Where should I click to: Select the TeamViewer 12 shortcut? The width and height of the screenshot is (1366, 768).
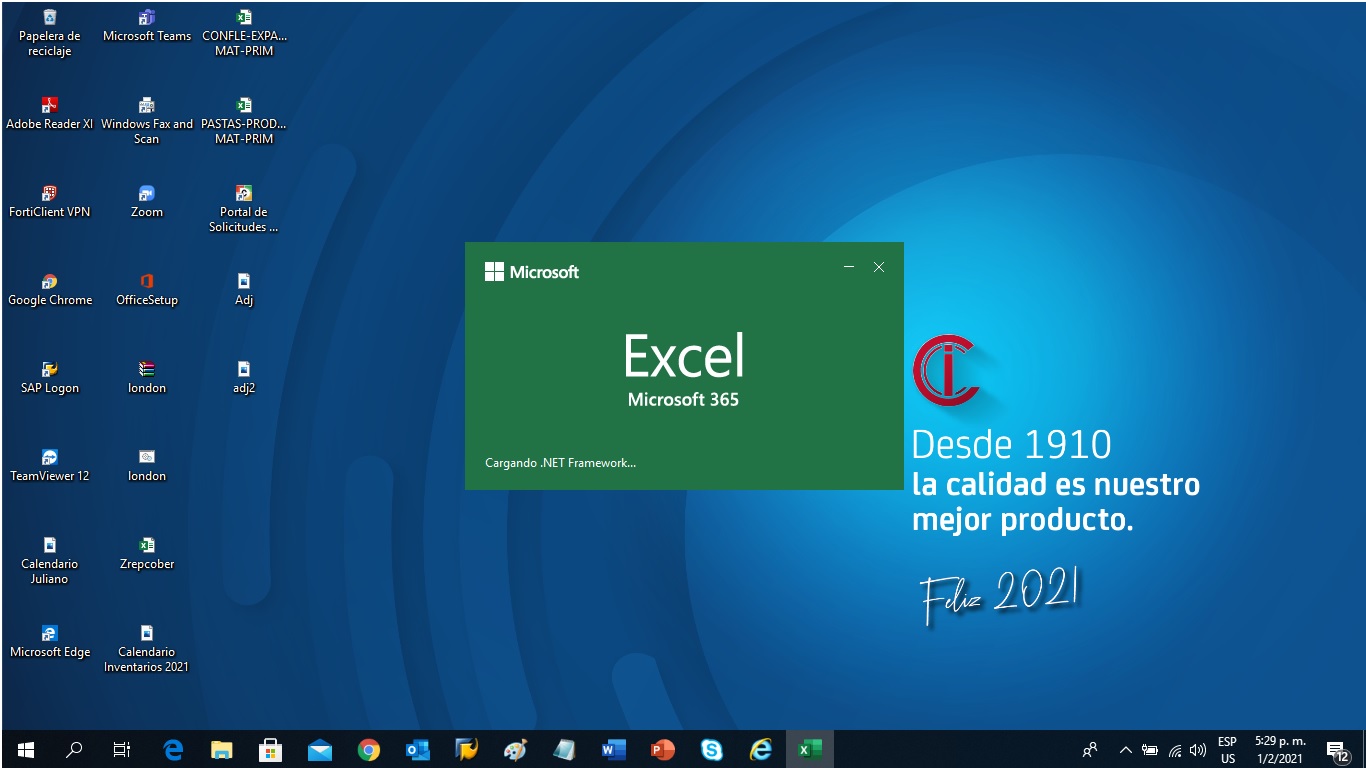click(x=49, y=466)
